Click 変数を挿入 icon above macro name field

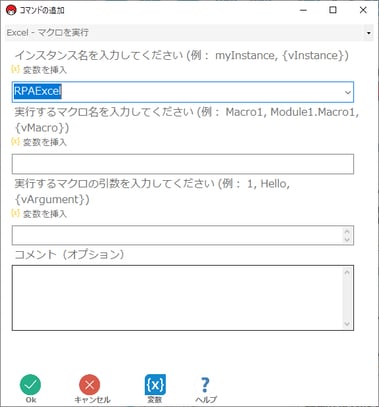click(15, 141)
